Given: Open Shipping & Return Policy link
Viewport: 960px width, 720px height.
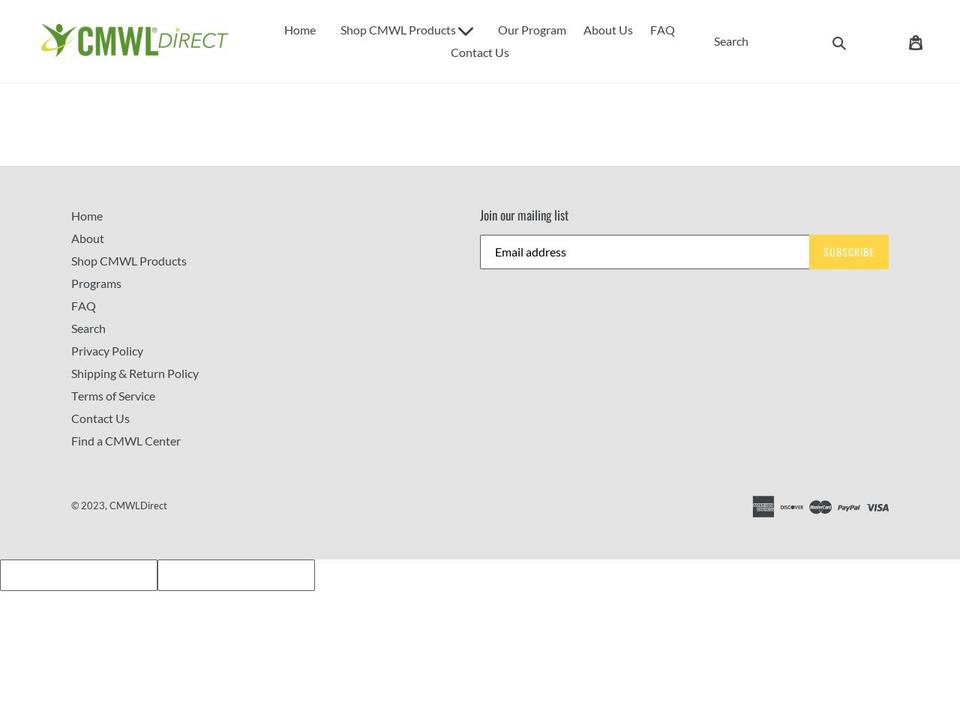Looking at the screenshot, I should pyautogui.click(x=135, y=374).
